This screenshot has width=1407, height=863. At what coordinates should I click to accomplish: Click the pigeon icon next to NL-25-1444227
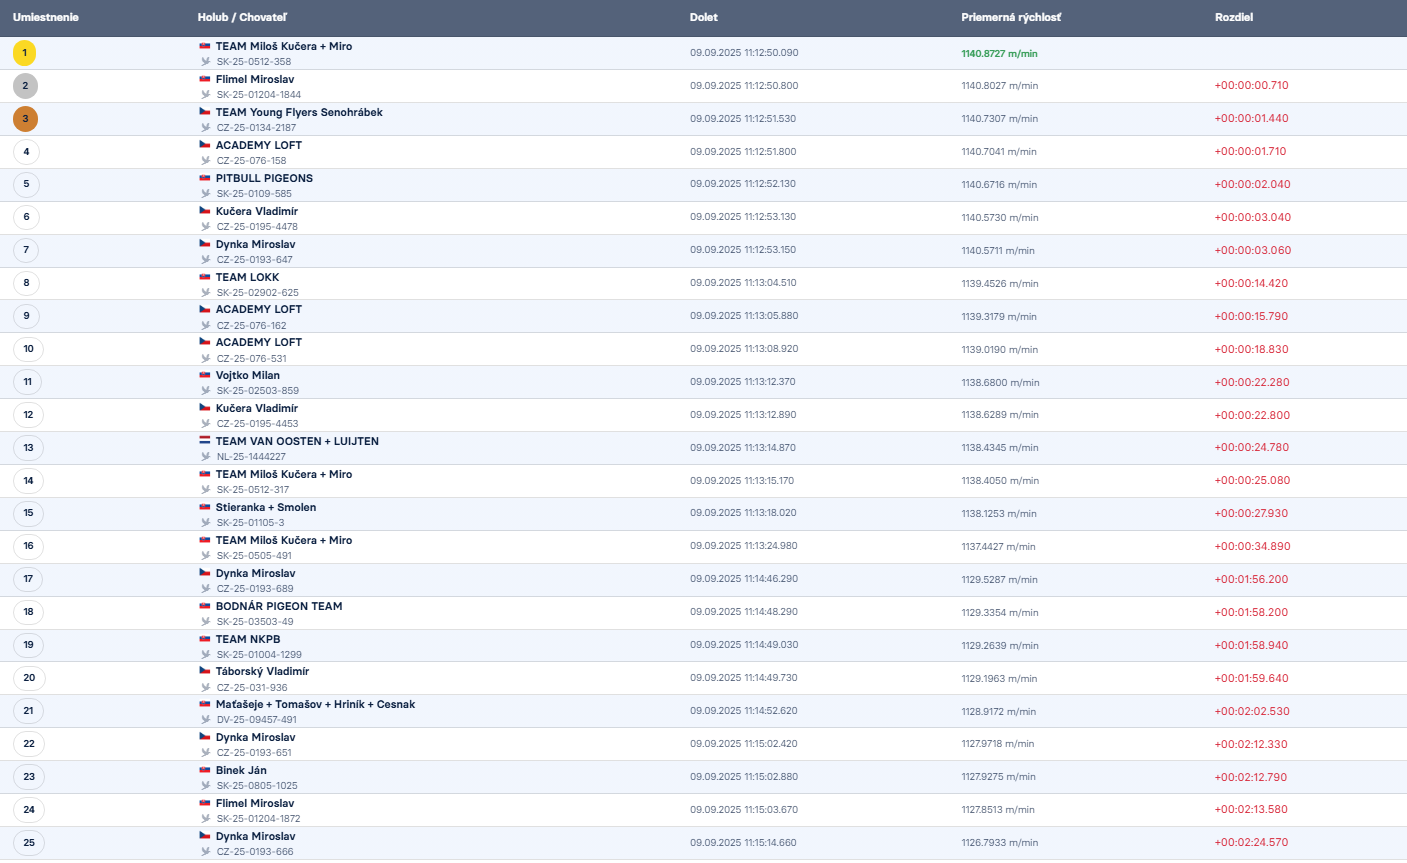point(206,457)
